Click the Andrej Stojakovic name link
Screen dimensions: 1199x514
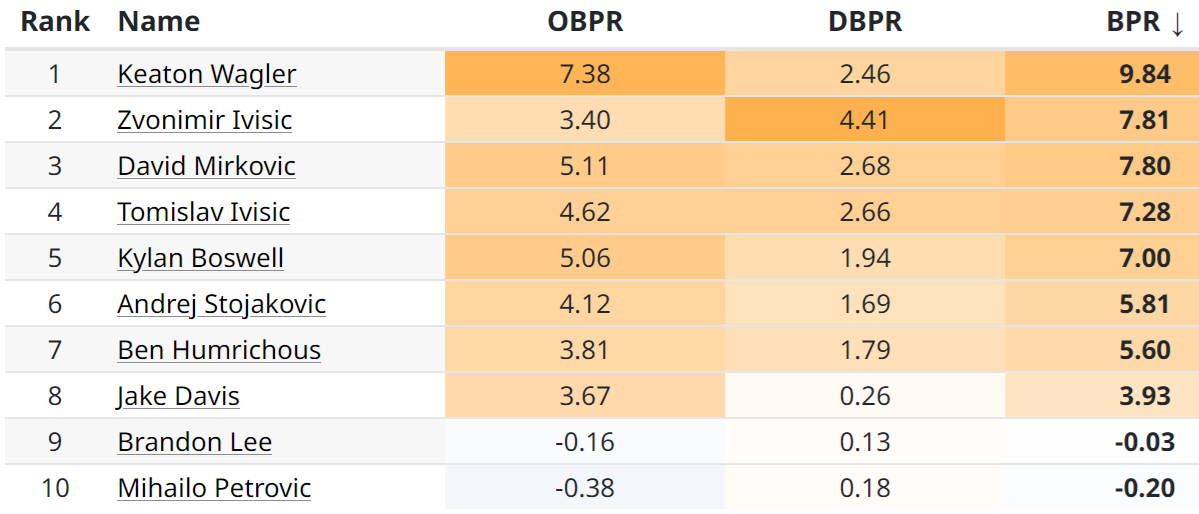point(222,304)
